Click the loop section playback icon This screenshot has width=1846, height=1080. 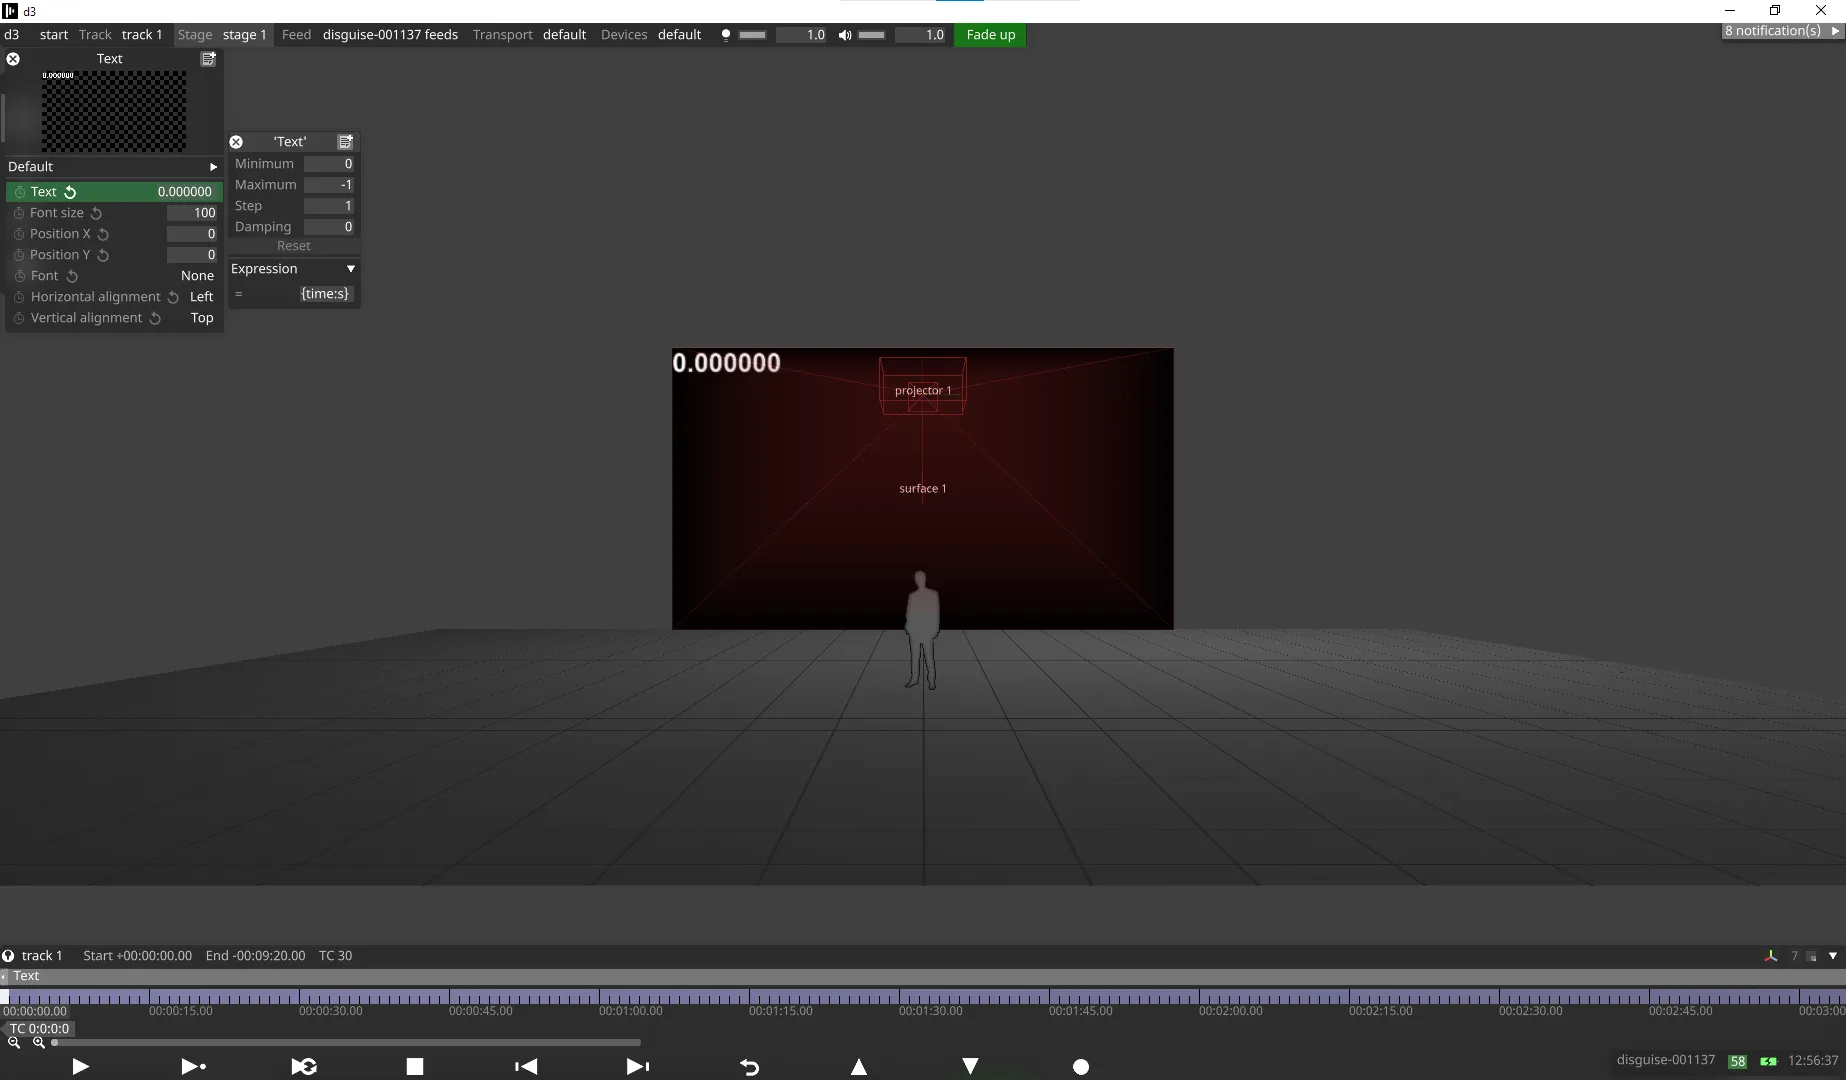(304, 1067)
